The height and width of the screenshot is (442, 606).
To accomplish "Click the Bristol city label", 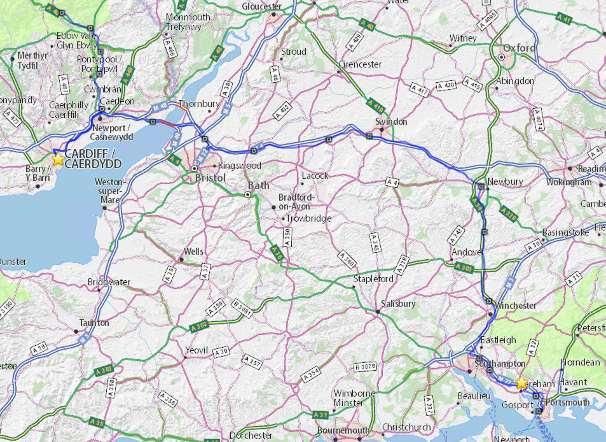I will coord(211,178).
